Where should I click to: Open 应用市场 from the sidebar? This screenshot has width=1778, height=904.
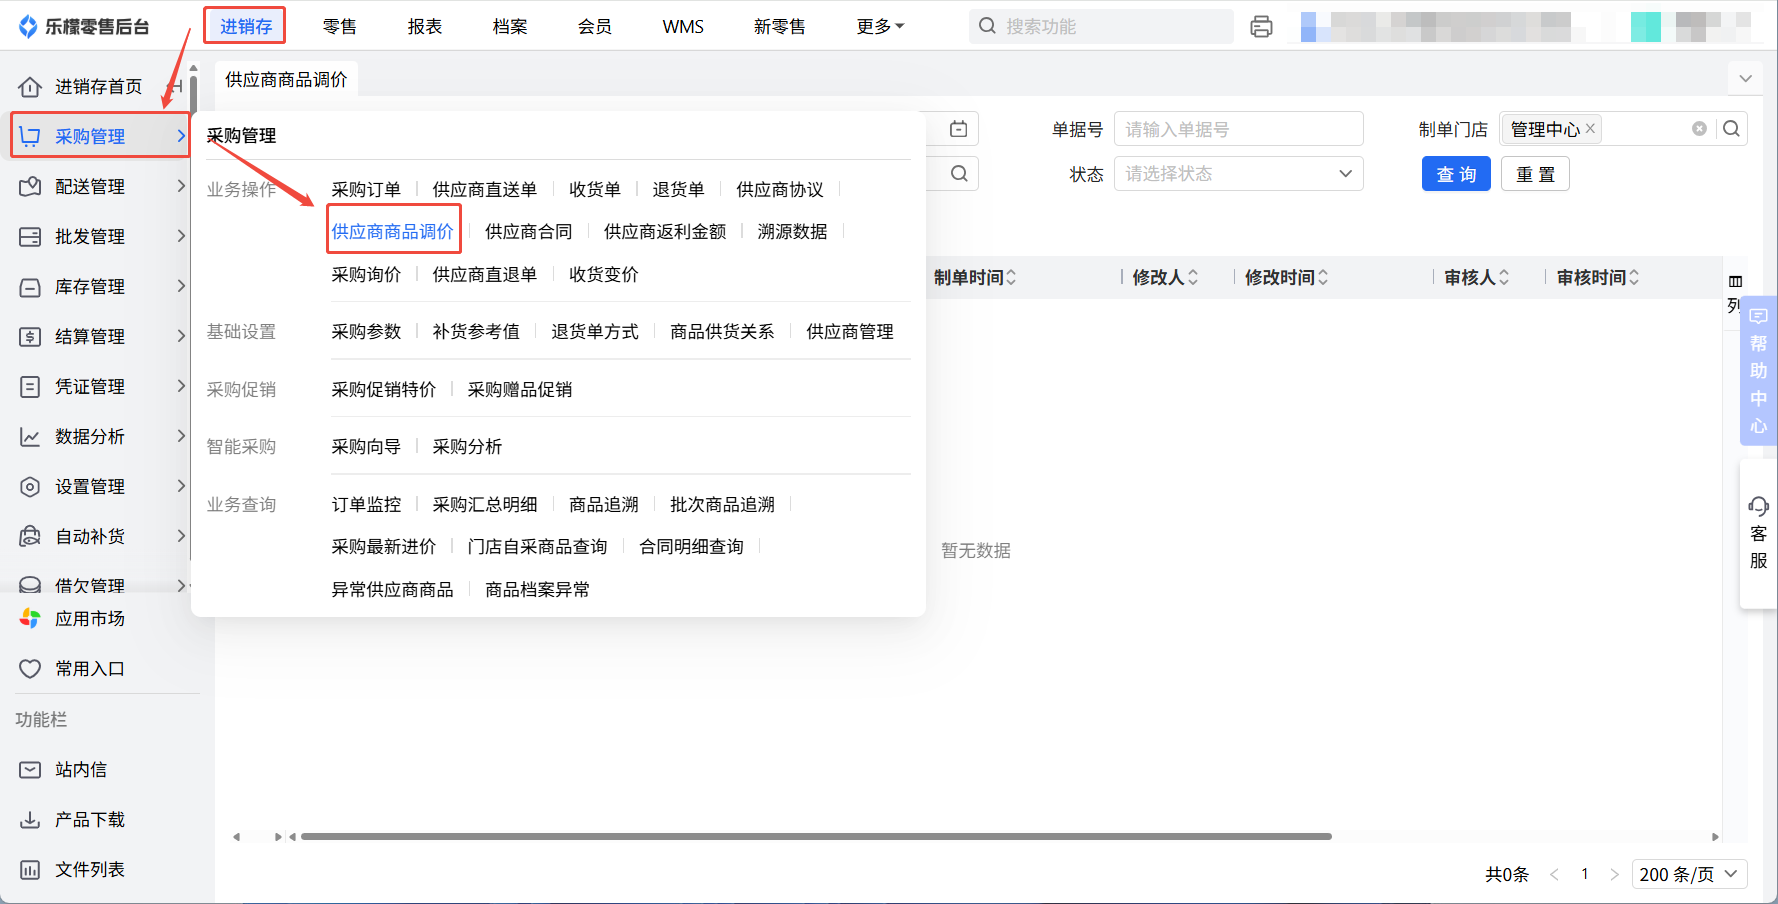click(x=89, y=619)
